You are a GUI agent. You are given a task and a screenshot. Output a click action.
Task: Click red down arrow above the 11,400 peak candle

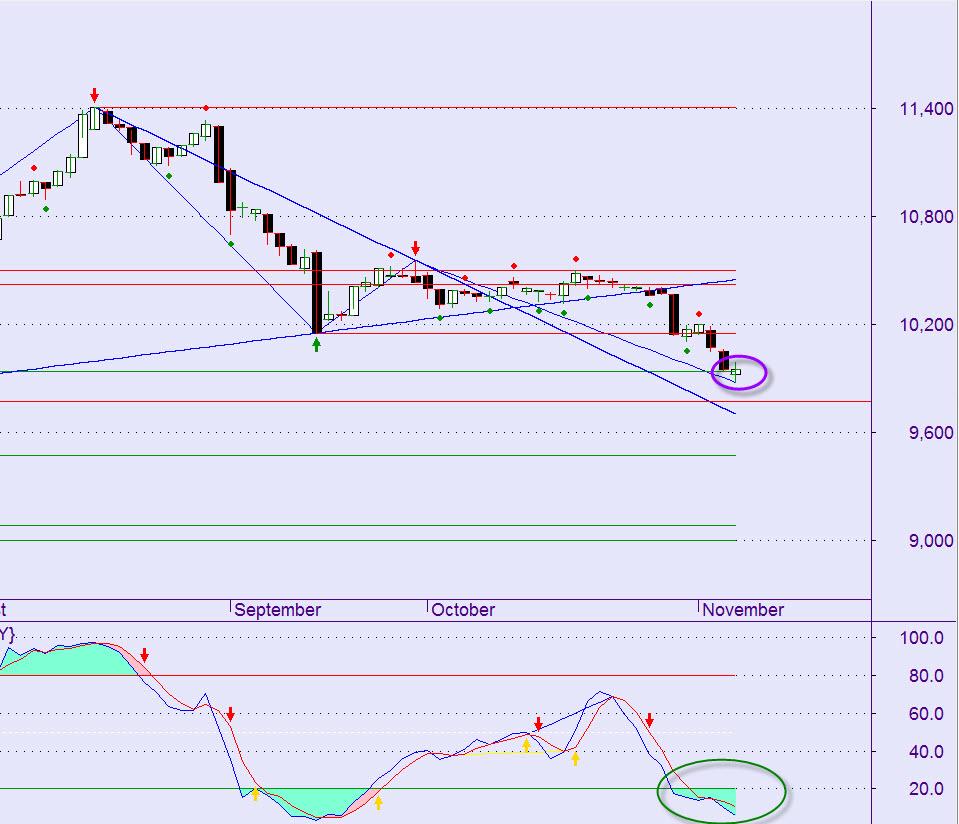[94, 95]
